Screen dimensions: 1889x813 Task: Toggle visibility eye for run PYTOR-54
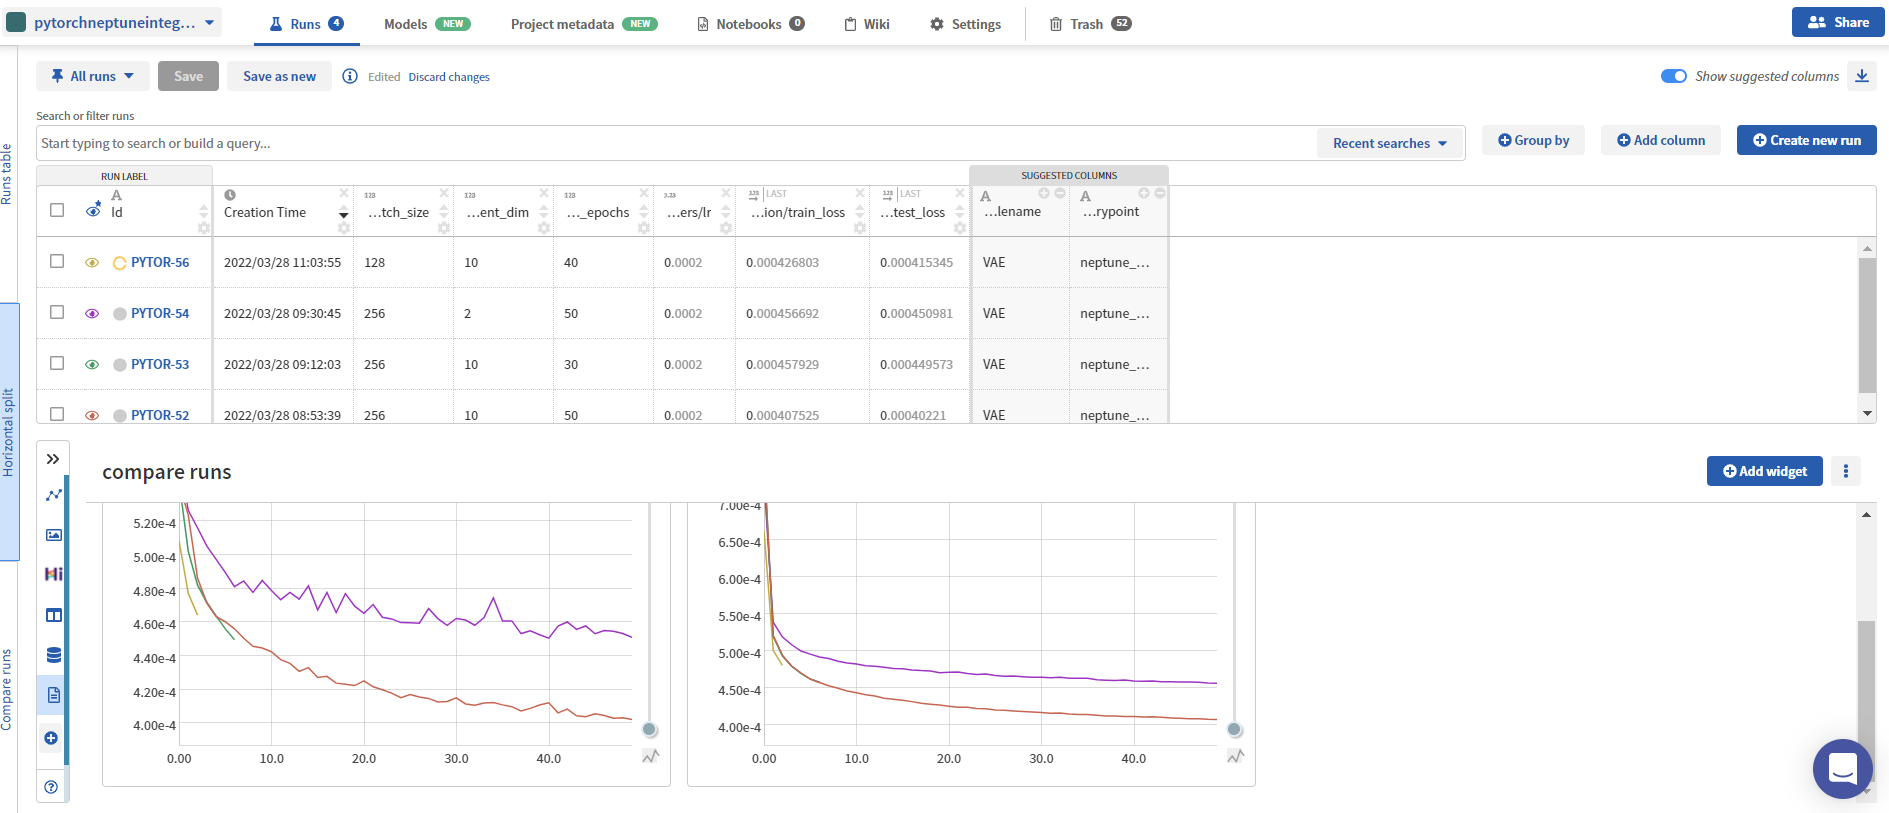coord(92,314)
